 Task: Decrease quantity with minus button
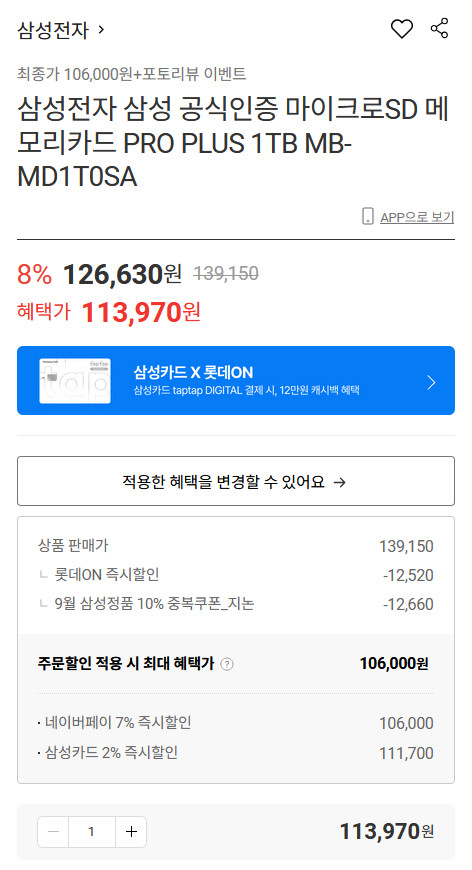[53, 831]
